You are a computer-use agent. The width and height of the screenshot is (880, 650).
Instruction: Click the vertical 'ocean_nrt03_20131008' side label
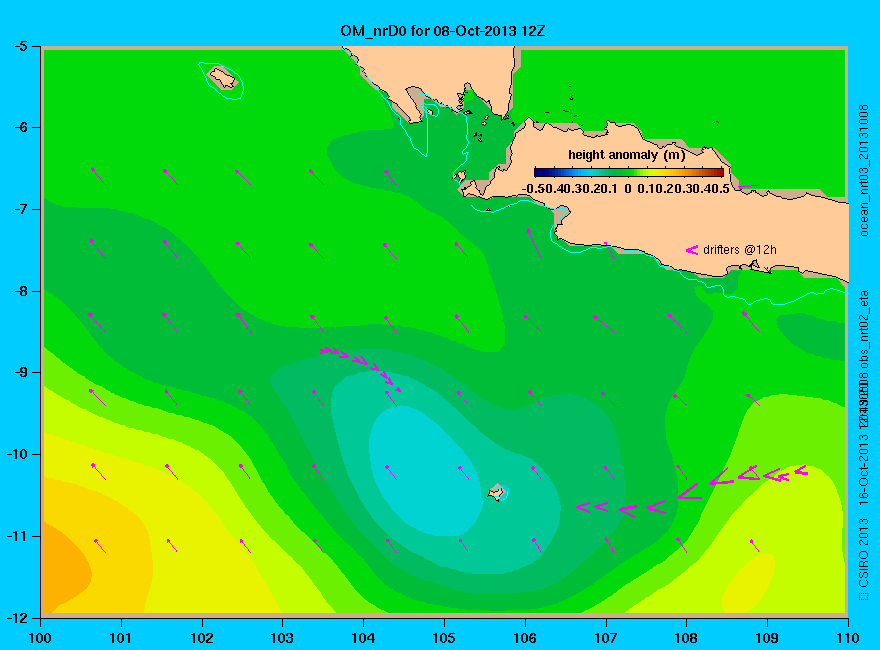tap(864, 170)
